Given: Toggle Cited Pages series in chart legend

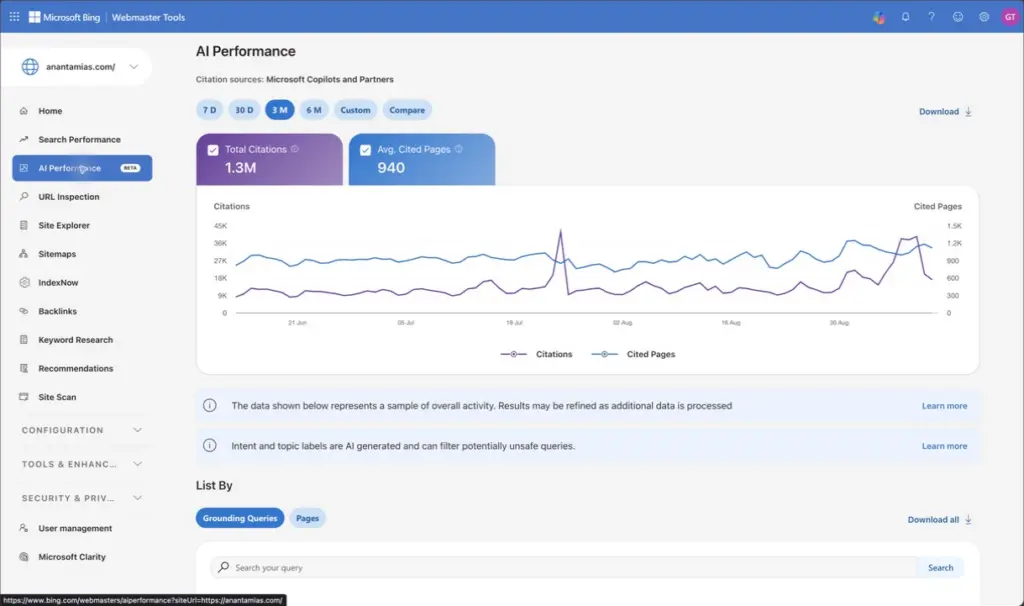Looking at the screenshot, I should point(633,354).
